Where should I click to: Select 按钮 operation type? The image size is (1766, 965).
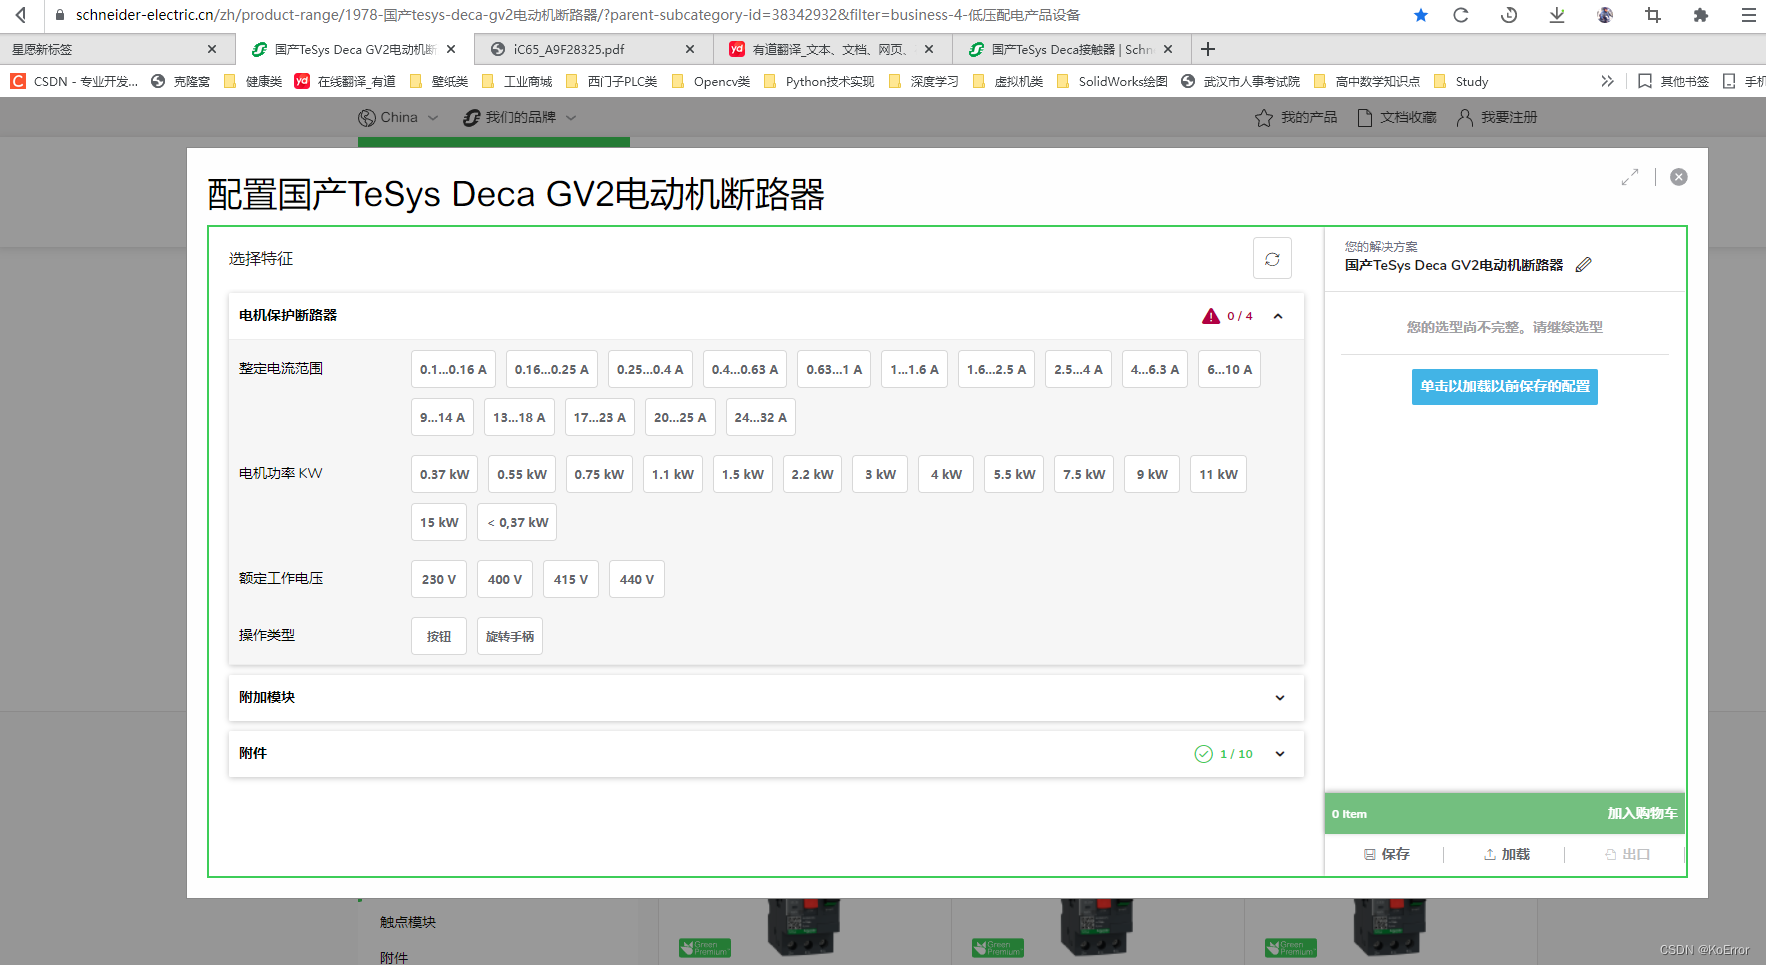[x=439, y=636]
